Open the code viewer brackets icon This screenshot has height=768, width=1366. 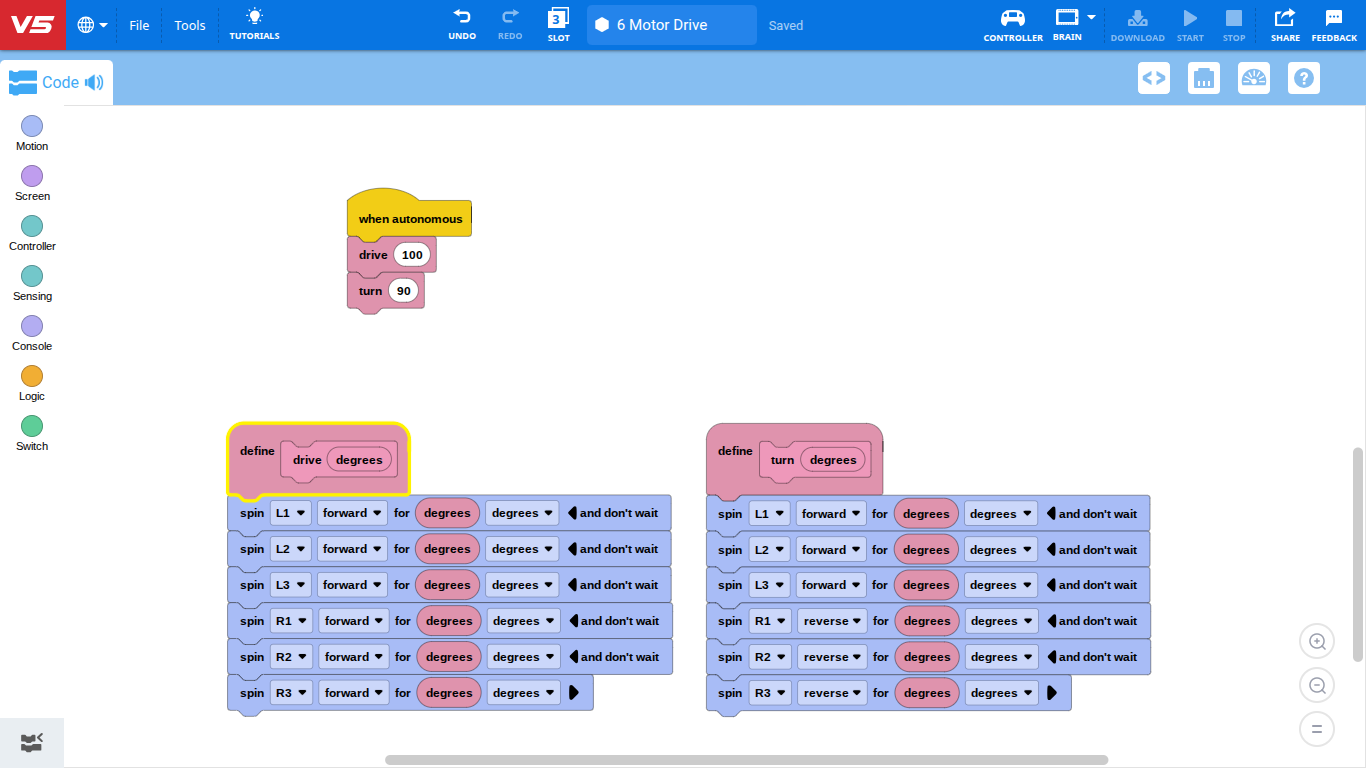coord(1154,78)
